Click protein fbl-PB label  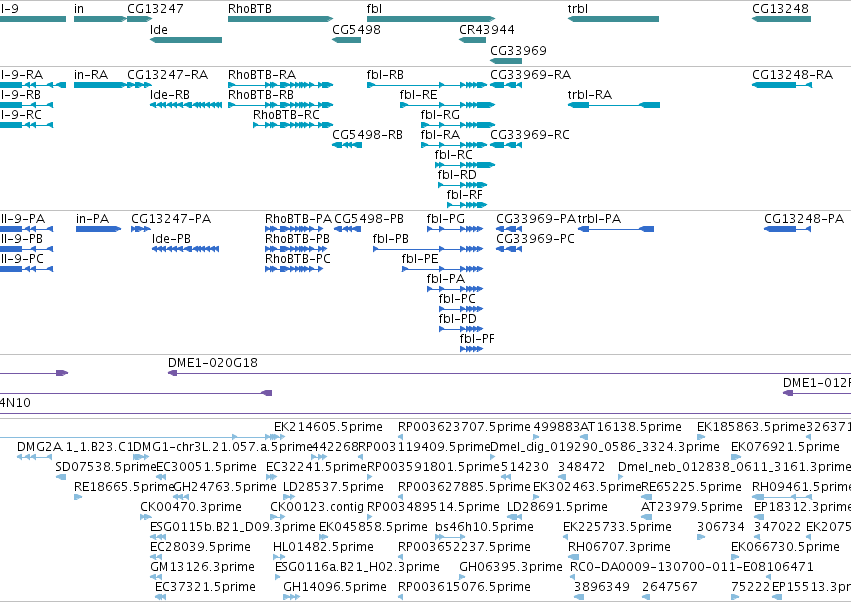[x=391, y=239]
